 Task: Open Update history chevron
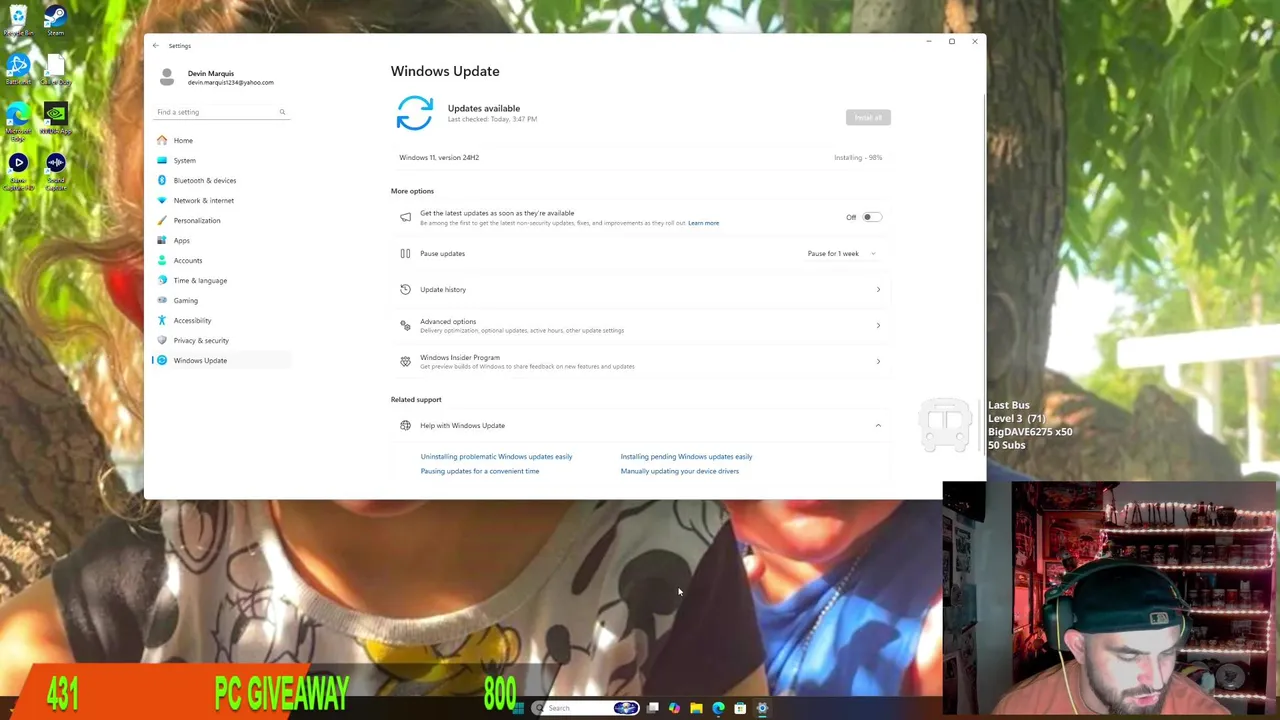(x=878, y=290)
